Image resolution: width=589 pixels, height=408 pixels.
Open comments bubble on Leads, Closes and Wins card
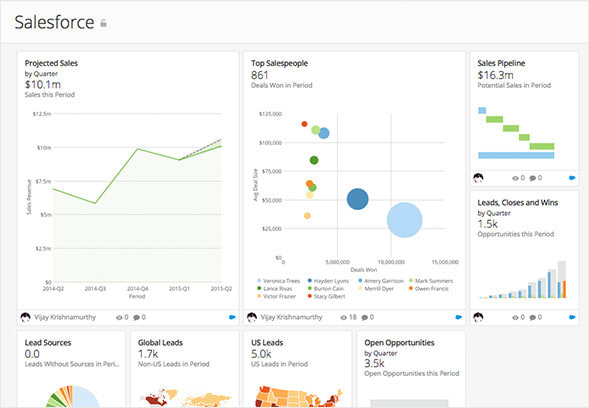tap(533, 318)
